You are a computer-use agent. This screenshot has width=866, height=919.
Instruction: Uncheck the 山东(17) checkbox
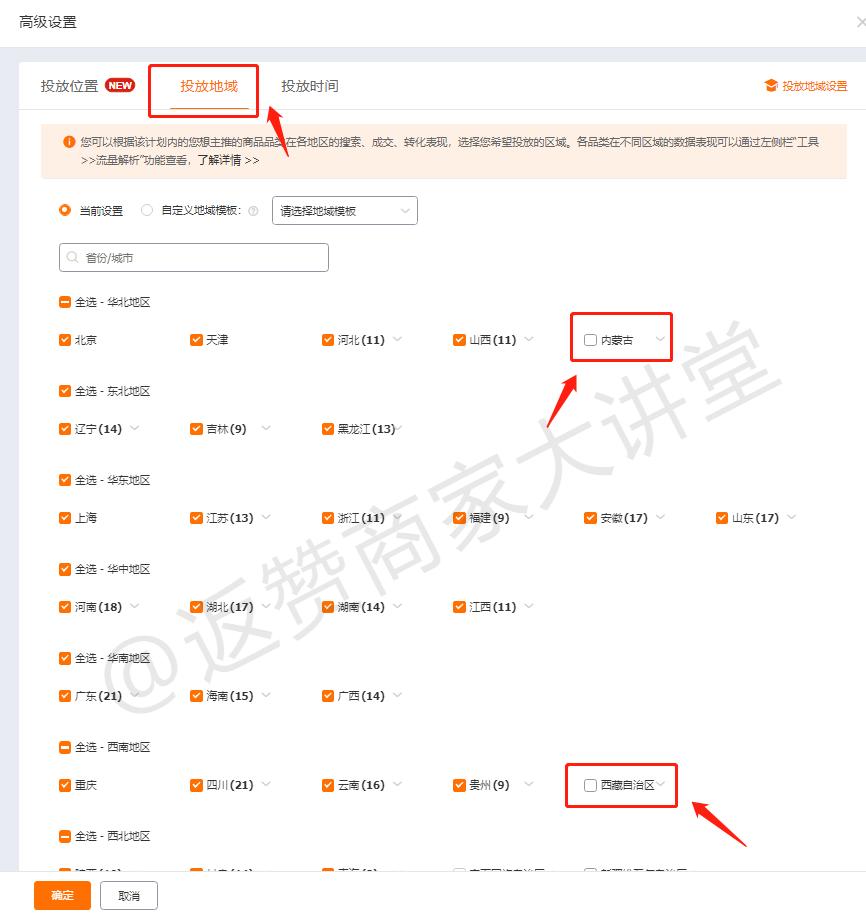(x=721, y=518)
